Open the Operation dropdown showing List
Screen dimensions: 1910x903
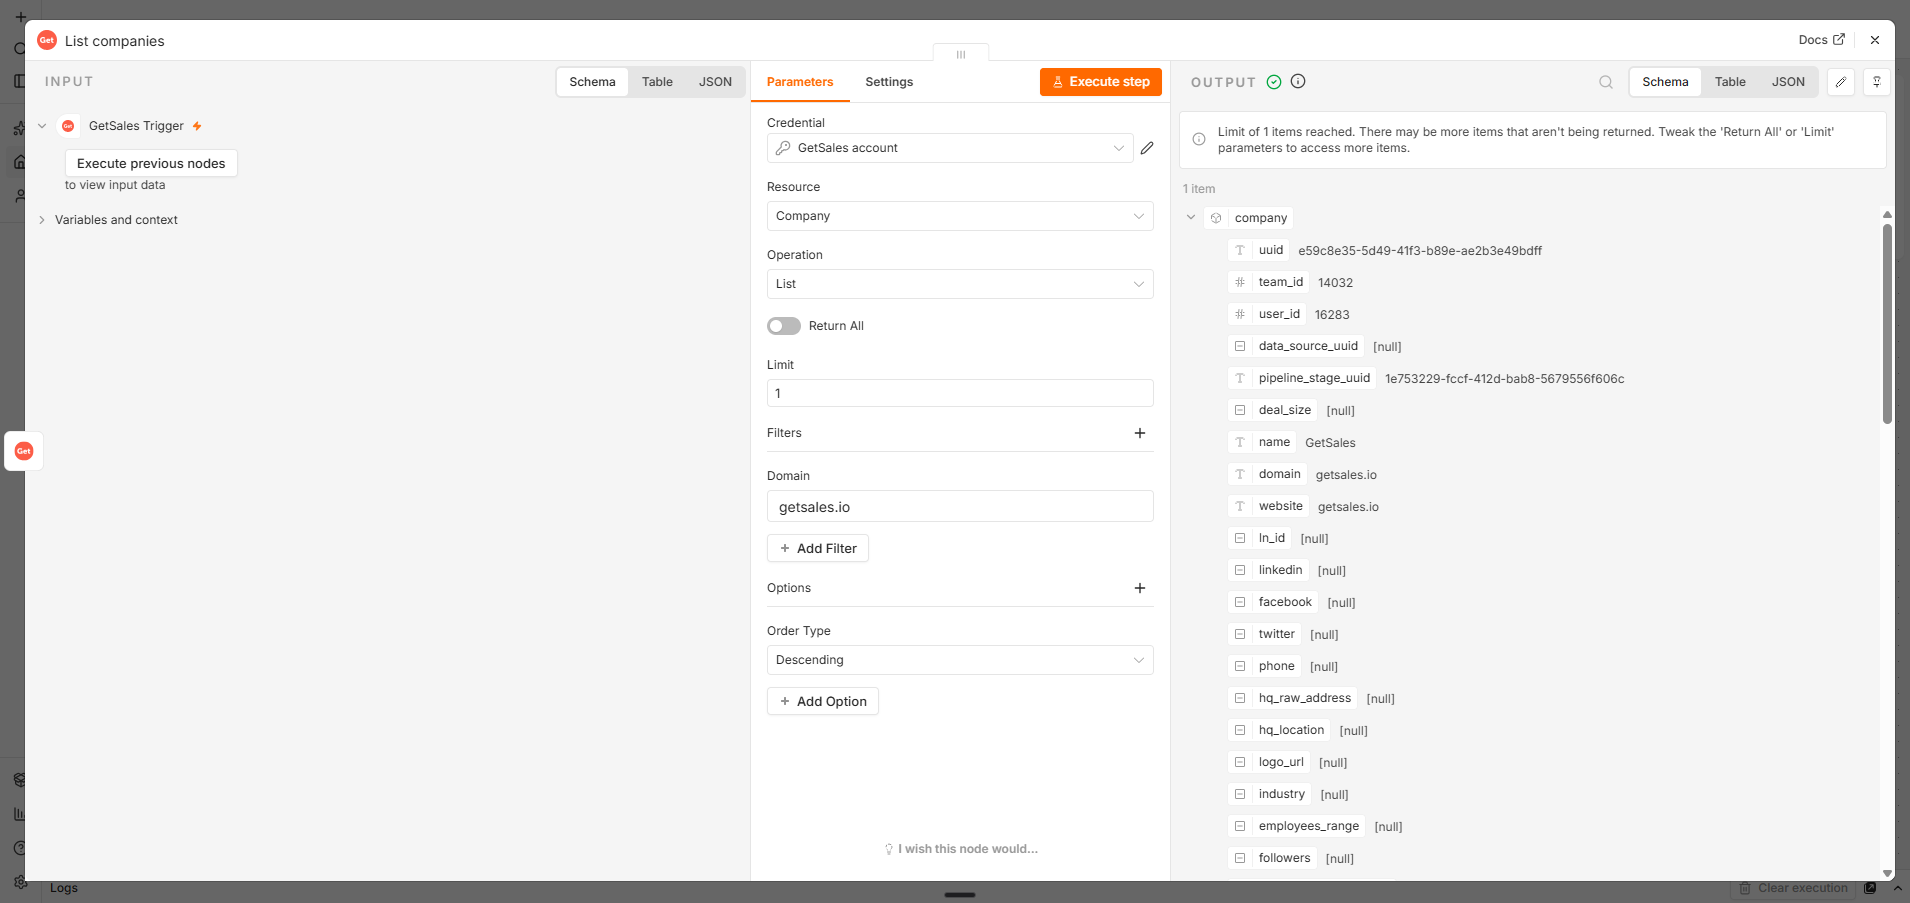tap(960, 284)
